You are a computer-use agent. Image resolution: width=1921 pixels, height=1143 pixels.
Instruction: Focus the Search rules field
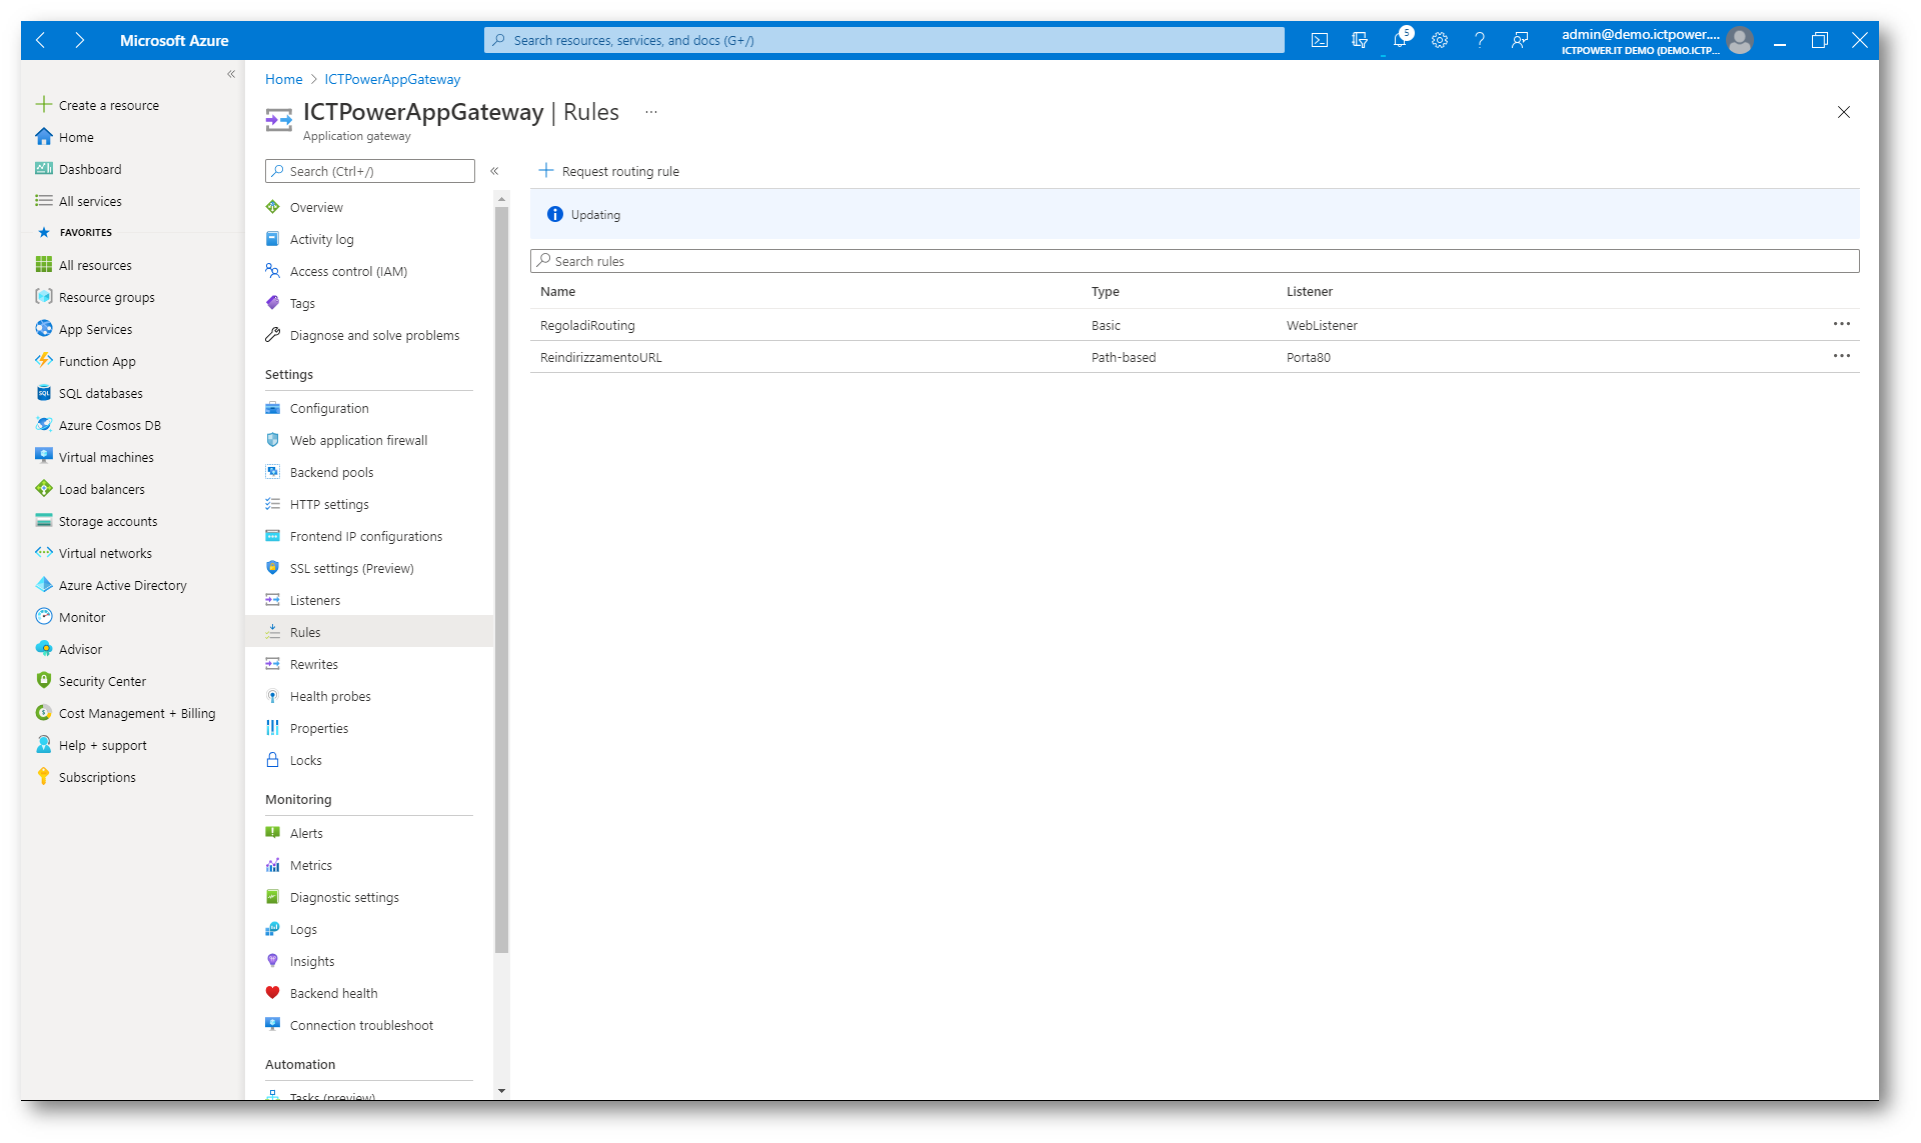tap(1194, 261)
